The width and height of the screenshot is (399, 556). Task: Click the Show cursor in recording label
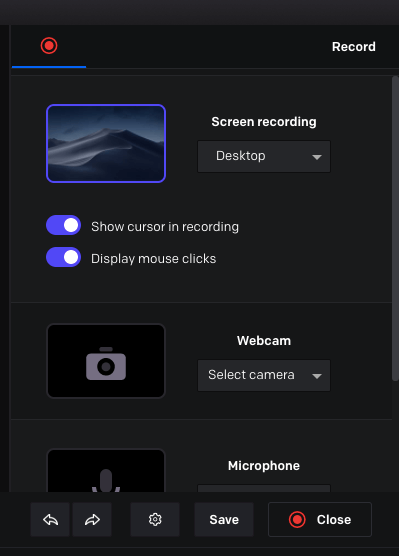(x=165, y=227)
